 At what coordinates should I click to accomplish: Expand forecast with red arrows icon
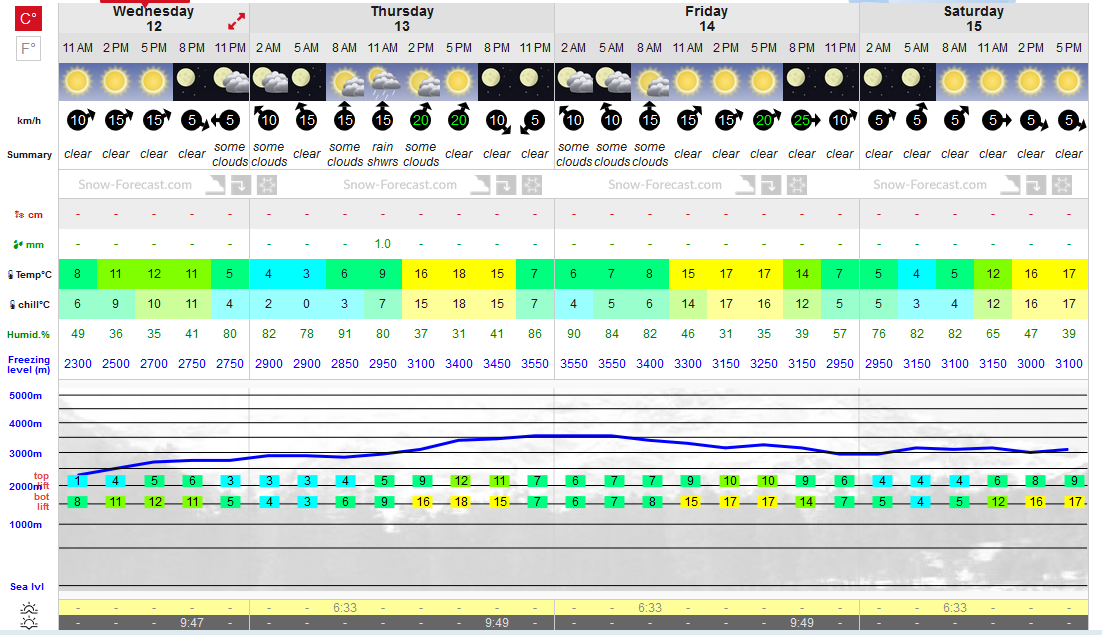[x=236, y=22]
